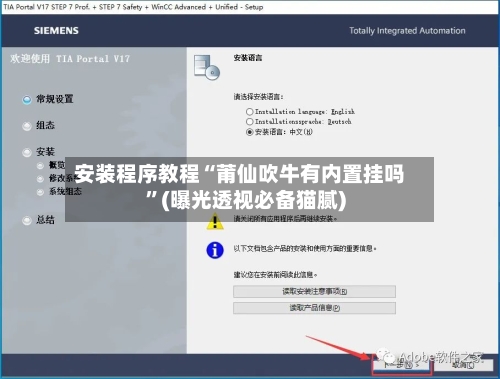The image size is (500, 379).
Task: Click the 请选择安装语言 label
Action: (x=258, y=97)
